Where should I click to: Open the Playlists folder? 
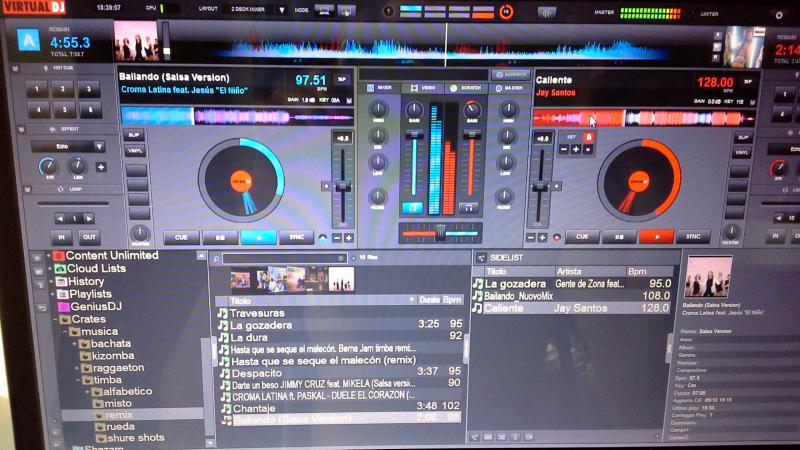point(84,294)
